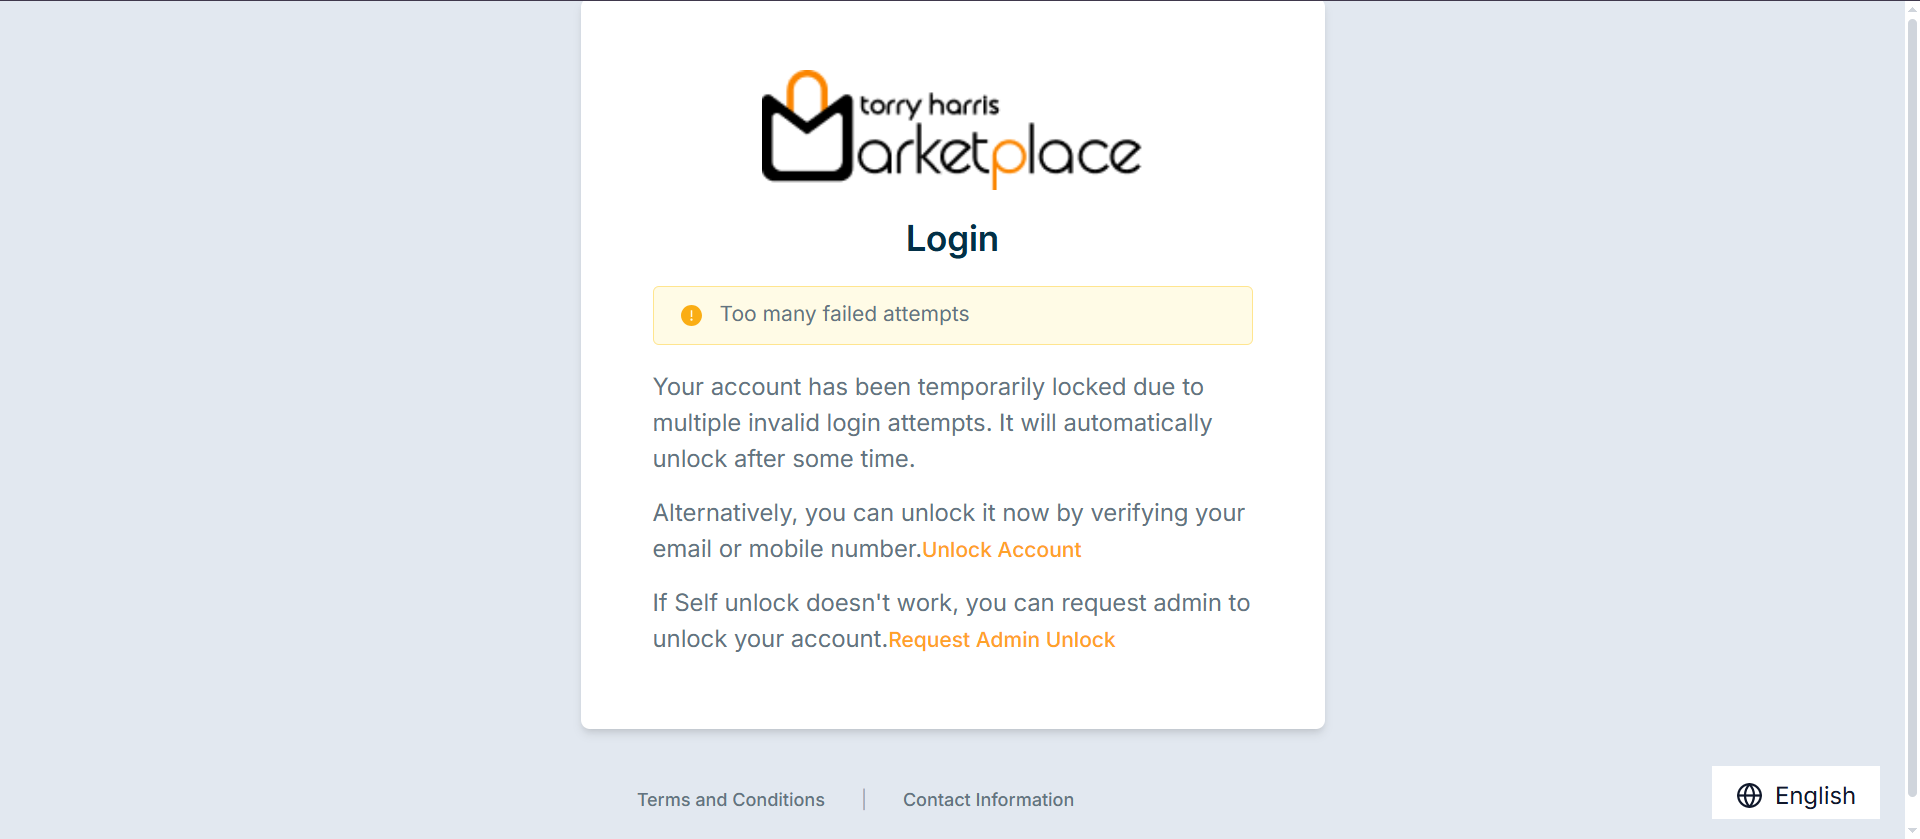Open the Terms and Conditions link
The image size is (1920, 839).
pyautogui.click(x=731, y=800)
